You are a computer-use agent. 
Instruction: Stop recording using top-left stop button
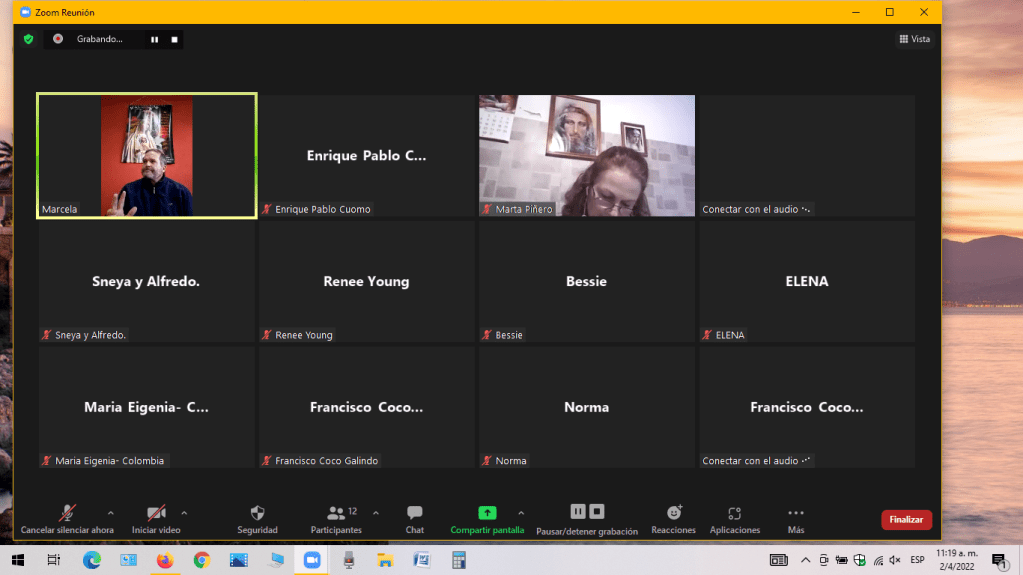click(x=174, y=39)
